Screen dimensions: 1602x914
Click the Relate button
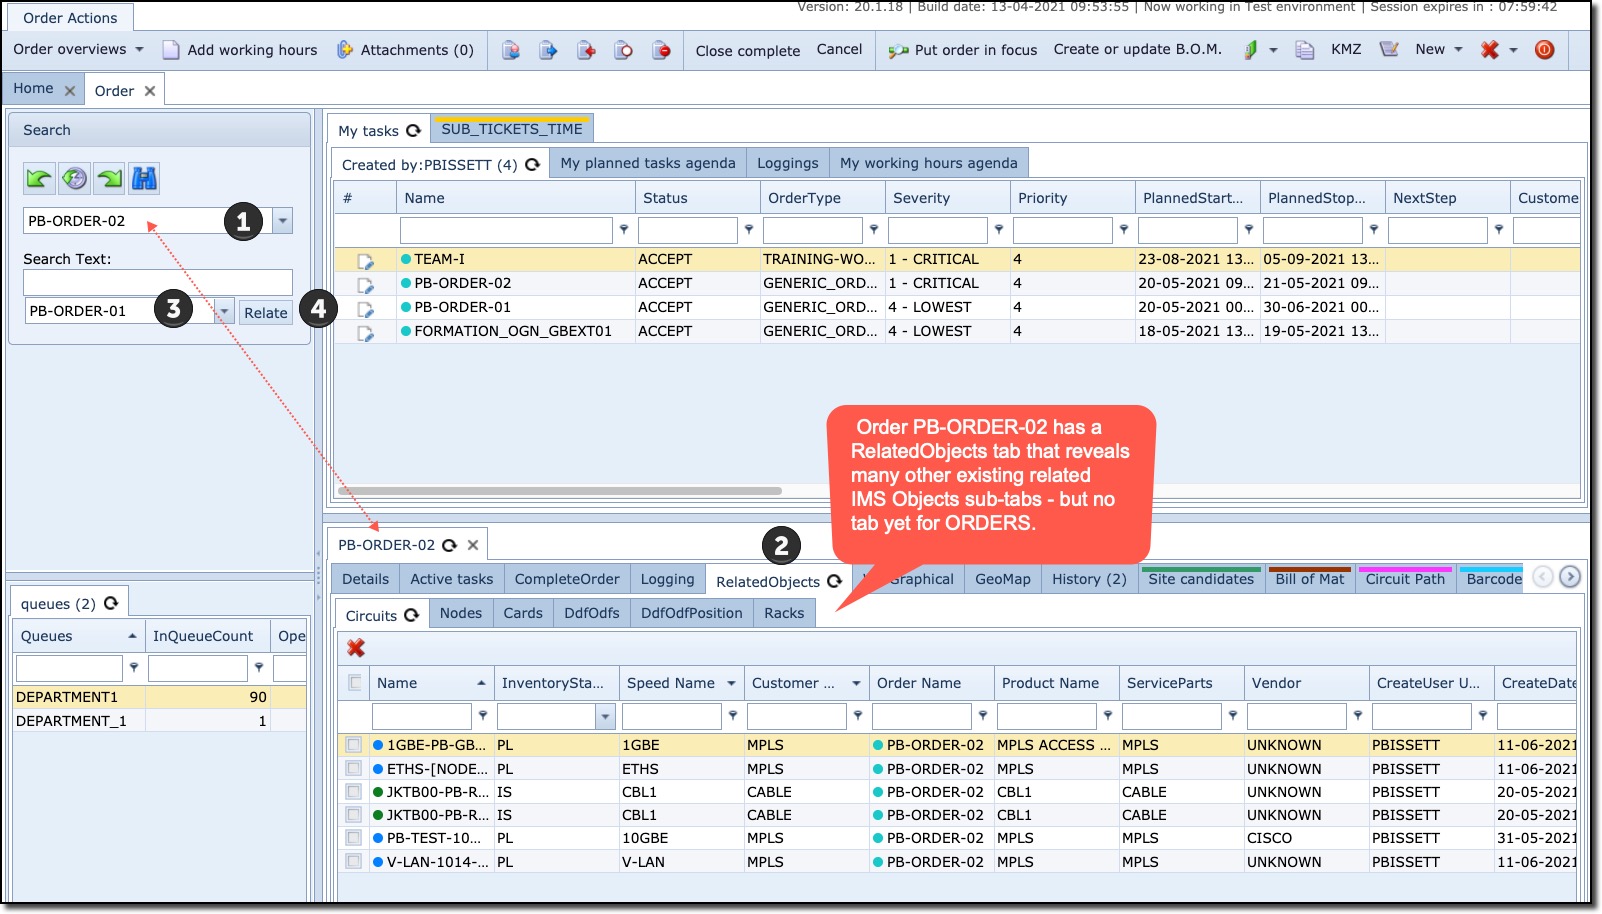coord(265,312)
